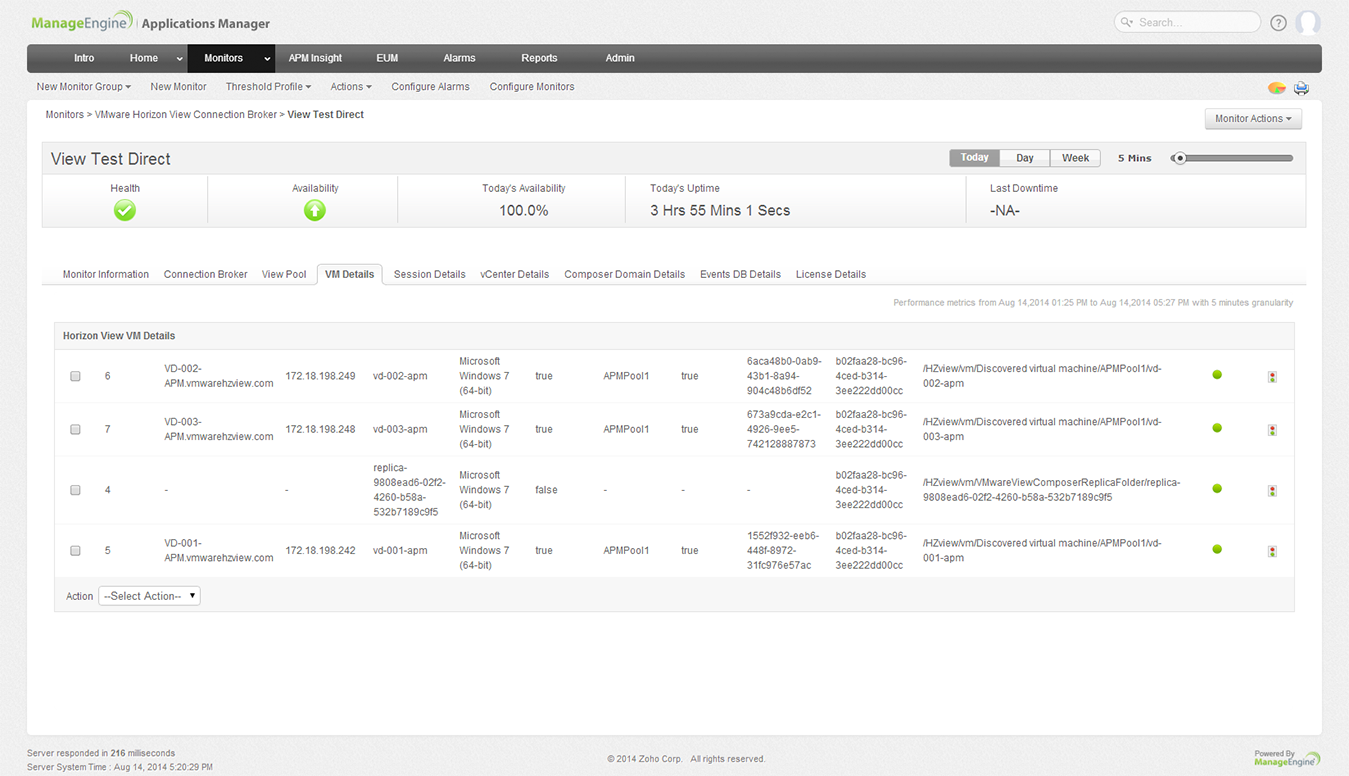This screenshot has height=776, width=1349.
Task: Click the uptime value 3 Hrs 55 Mins
Action: click(720, 211)
